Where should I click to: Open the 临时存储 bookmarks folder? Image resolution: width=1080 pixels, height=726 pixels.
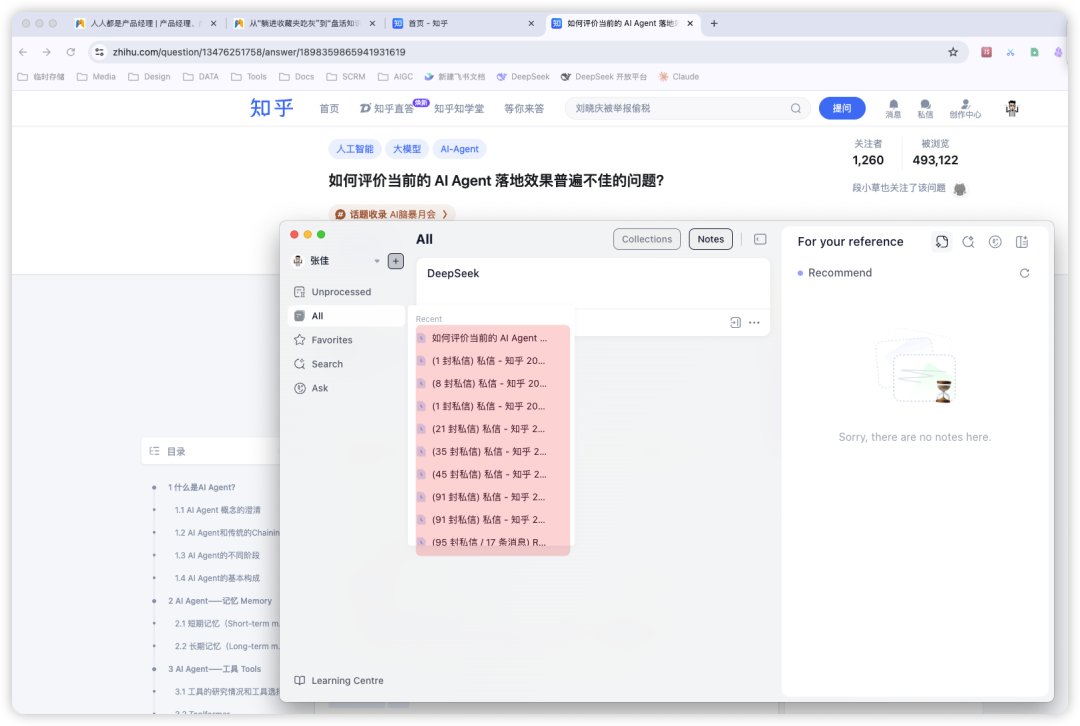point(41,76)
